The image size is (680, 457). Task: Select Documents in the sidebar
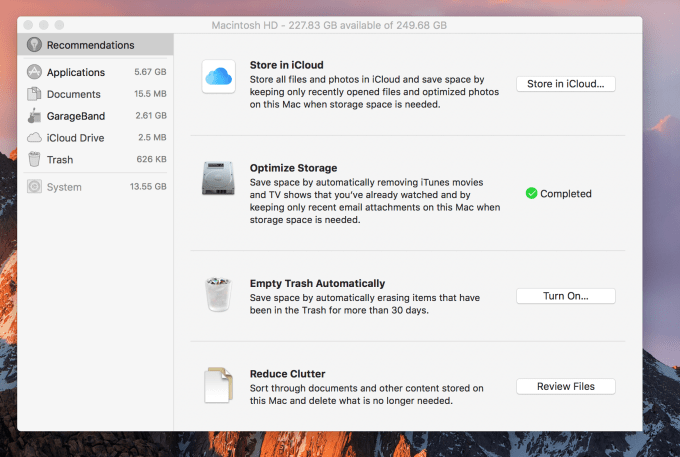pyautogui.click(x=73, y=94)
